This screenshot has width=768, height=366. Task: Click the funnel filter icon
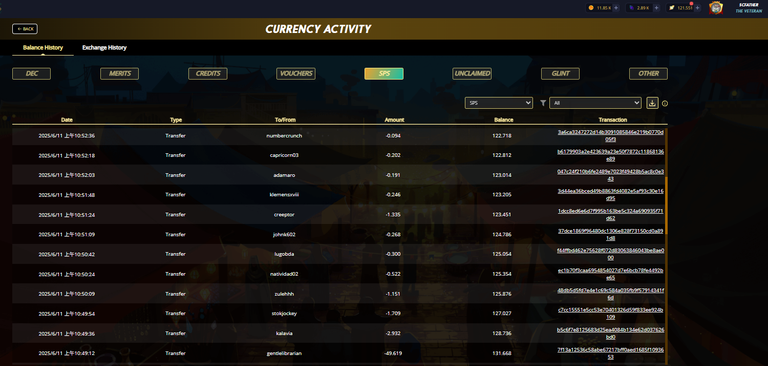pyautogui.click(x=543, y=103)
